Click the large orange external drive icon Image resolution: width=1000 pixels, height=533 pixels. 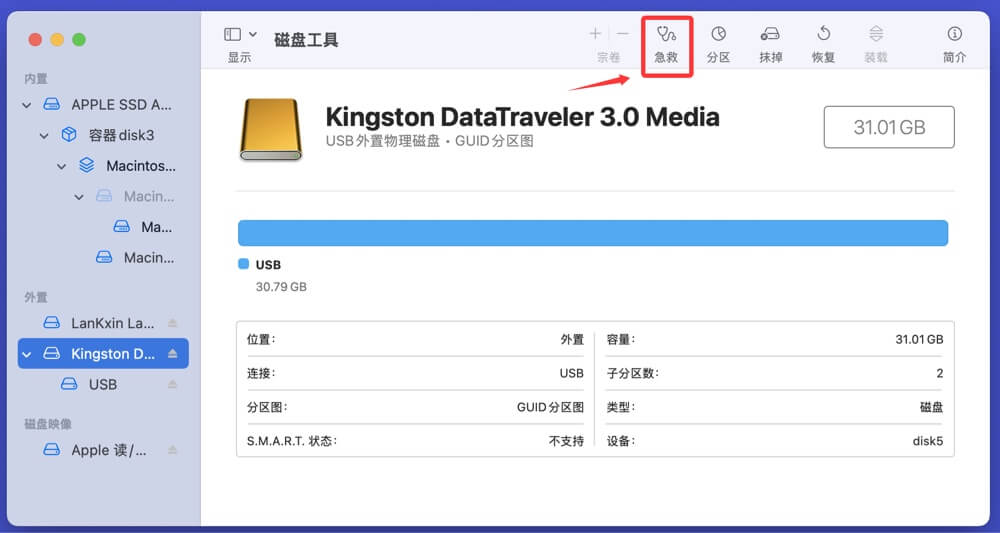coord(270,129)
